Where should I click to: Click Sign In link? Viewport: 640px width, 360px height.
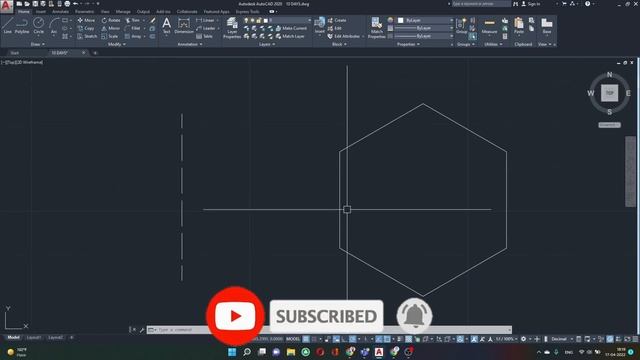pos(531,4)
